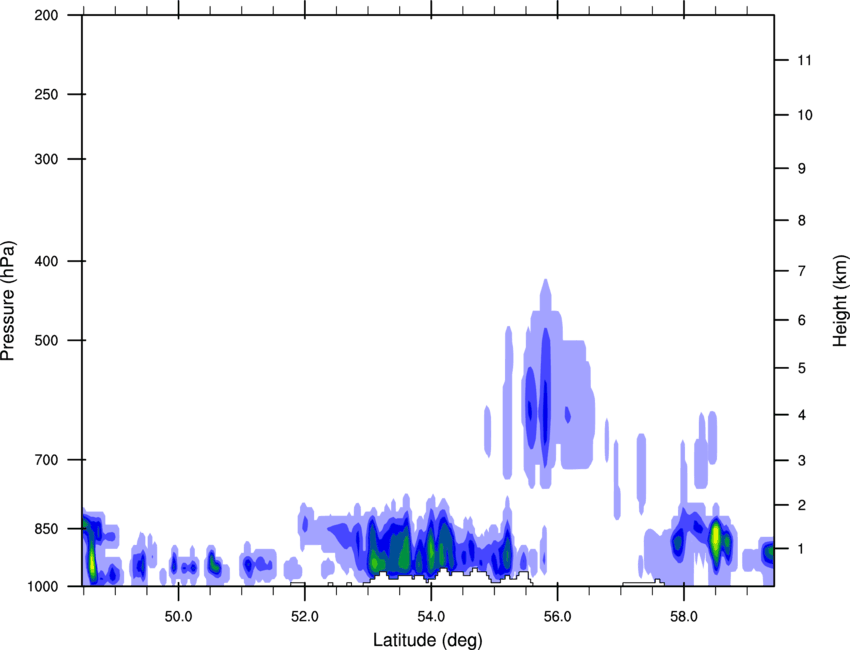Click the 400 pressure tick label
This screenshot has width=850, height=650.
pos(46,261)
